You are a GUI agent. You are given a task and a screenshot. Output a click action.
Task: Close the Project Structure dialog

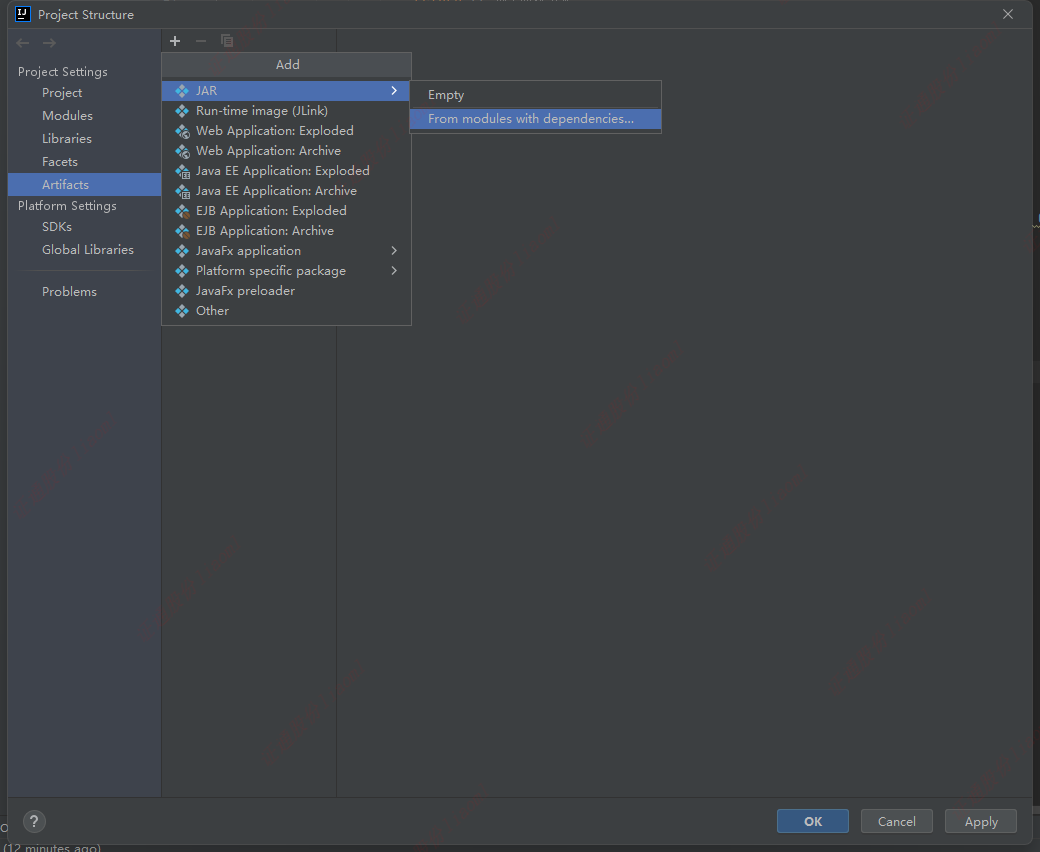pyautogui.click(x=1008, y=14)
